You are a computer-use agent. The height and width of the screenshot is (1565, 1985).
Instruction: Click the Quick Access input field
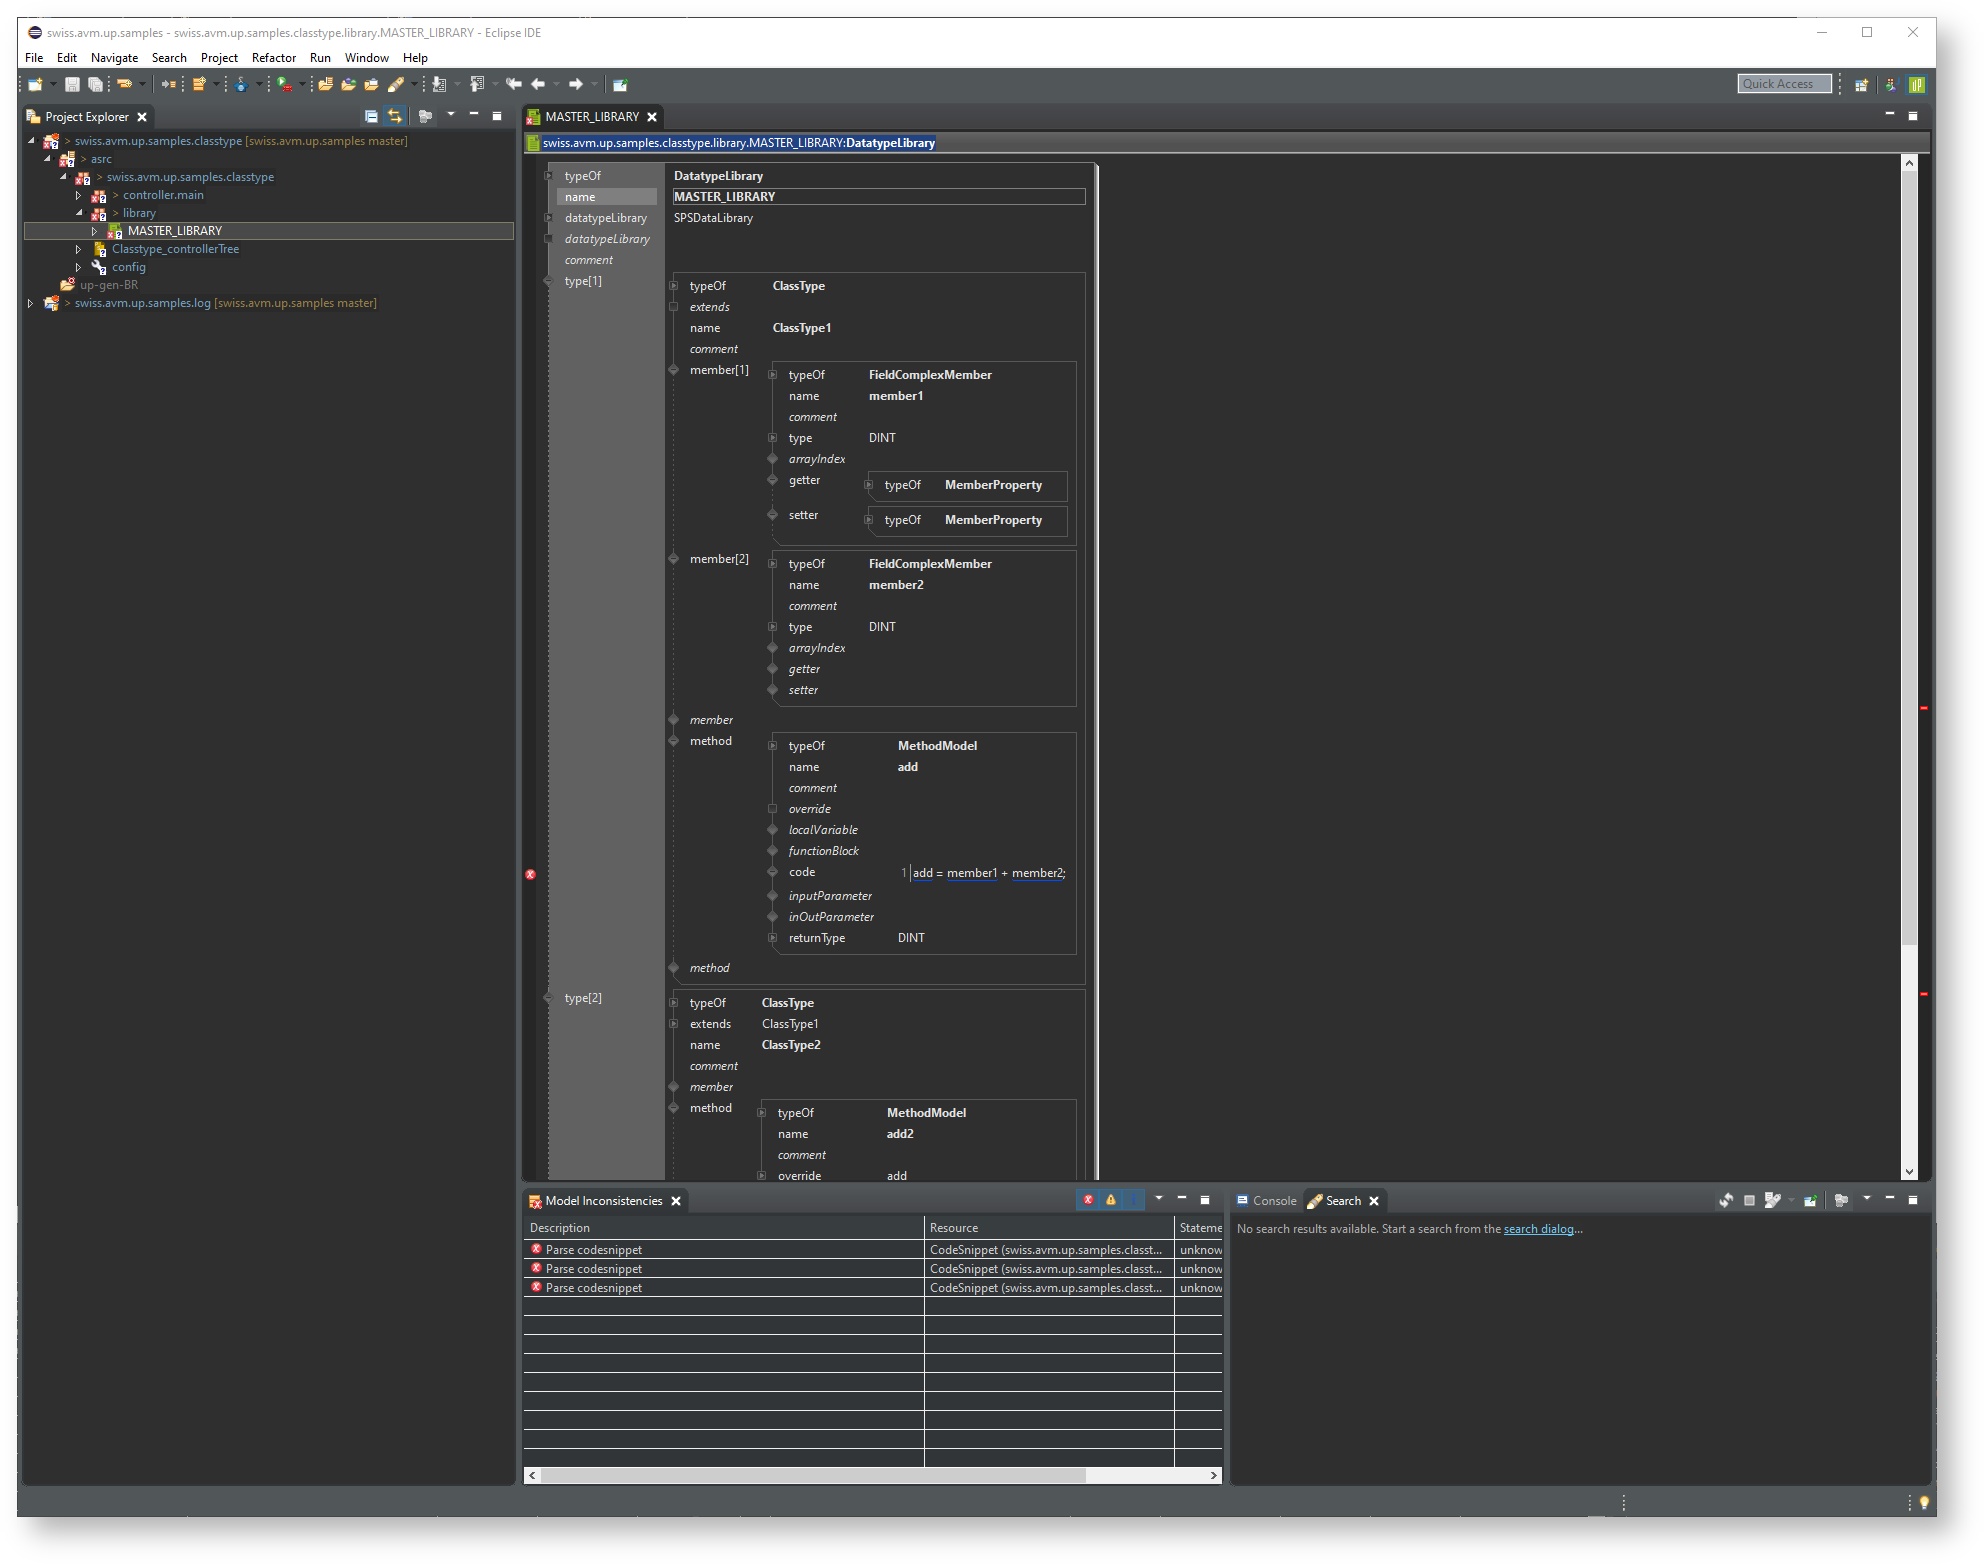1783,84
